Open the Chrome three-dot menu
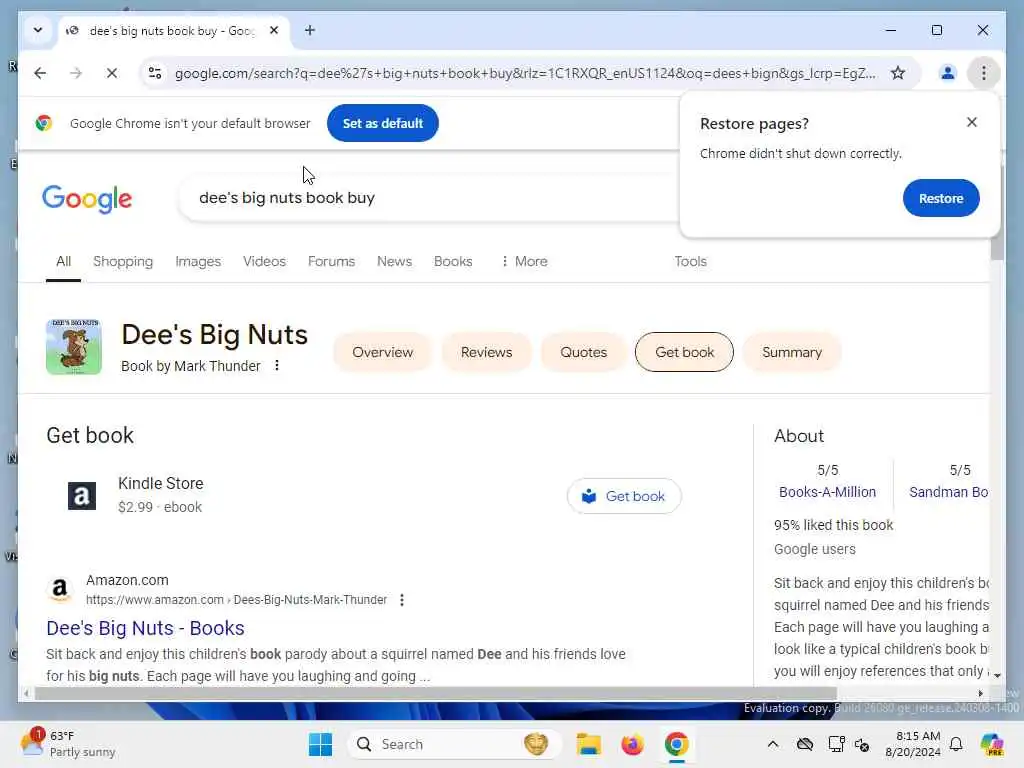The width and height of the screenshot is (1024, 768). click(984, 73)
